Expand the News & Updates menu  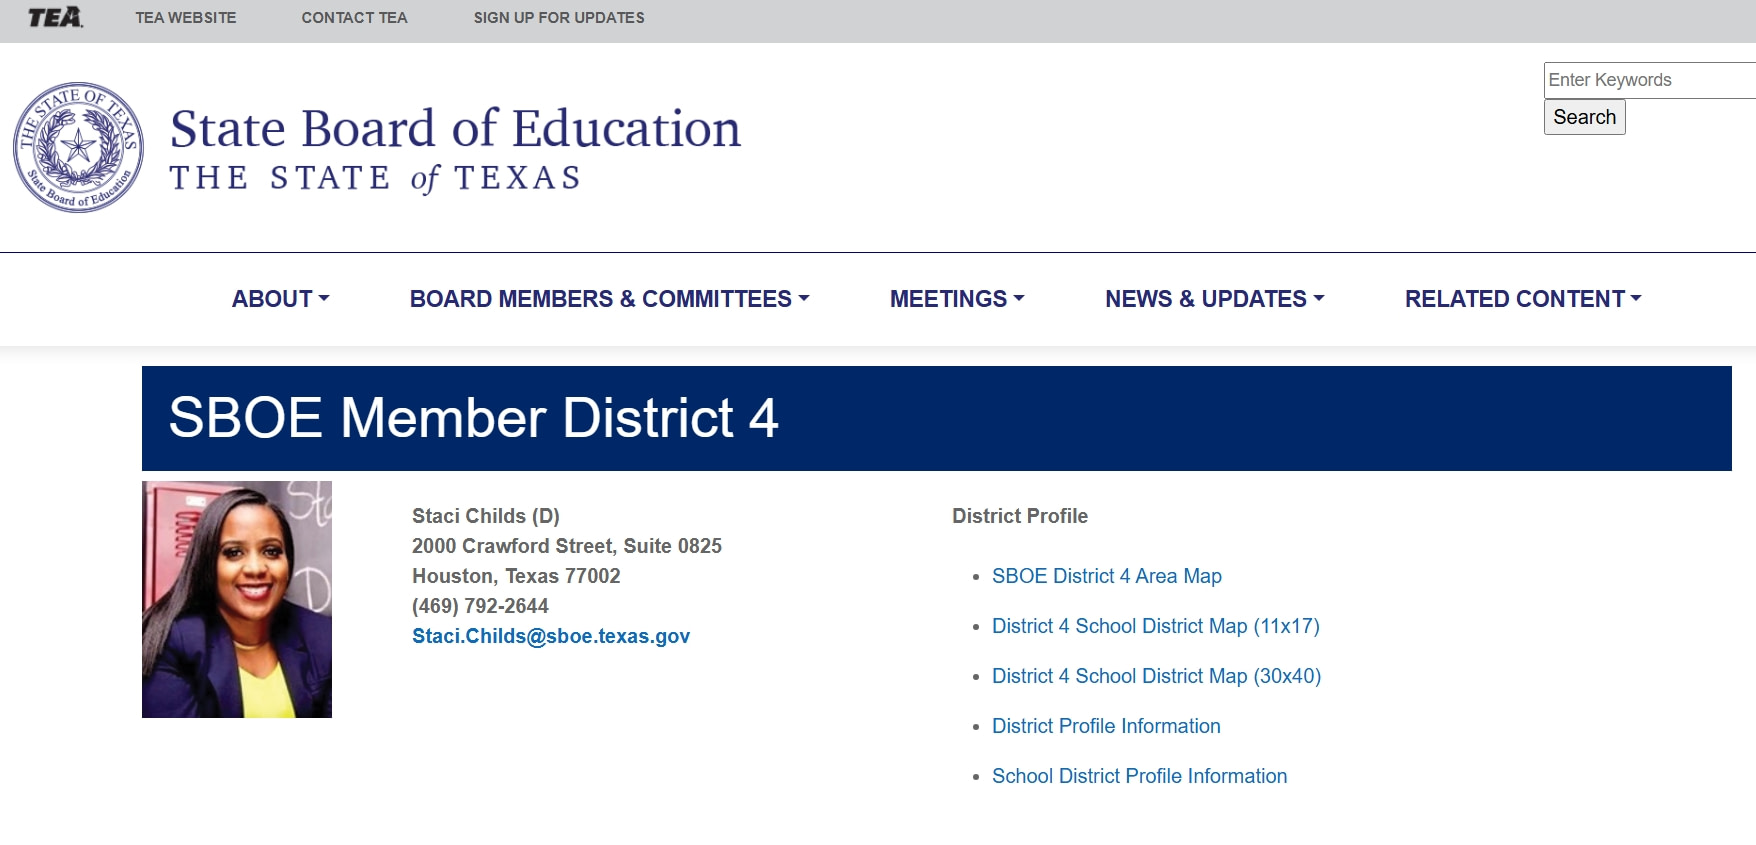(x=1214, y=299)
